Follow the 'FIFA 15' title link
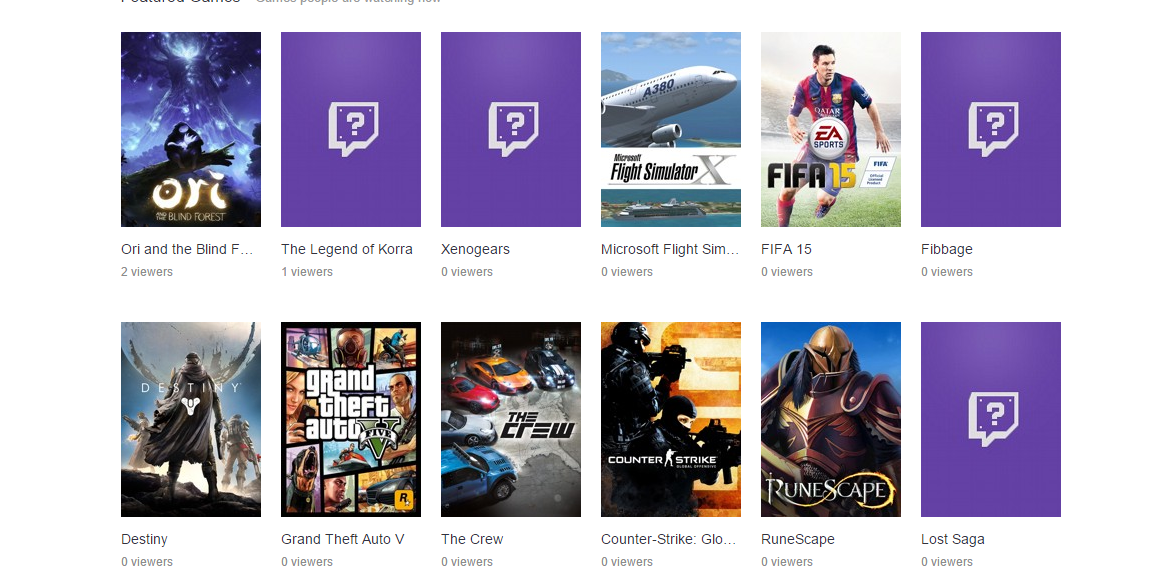The height and width of the screenshot is (586, 1175). pos(786,250)
